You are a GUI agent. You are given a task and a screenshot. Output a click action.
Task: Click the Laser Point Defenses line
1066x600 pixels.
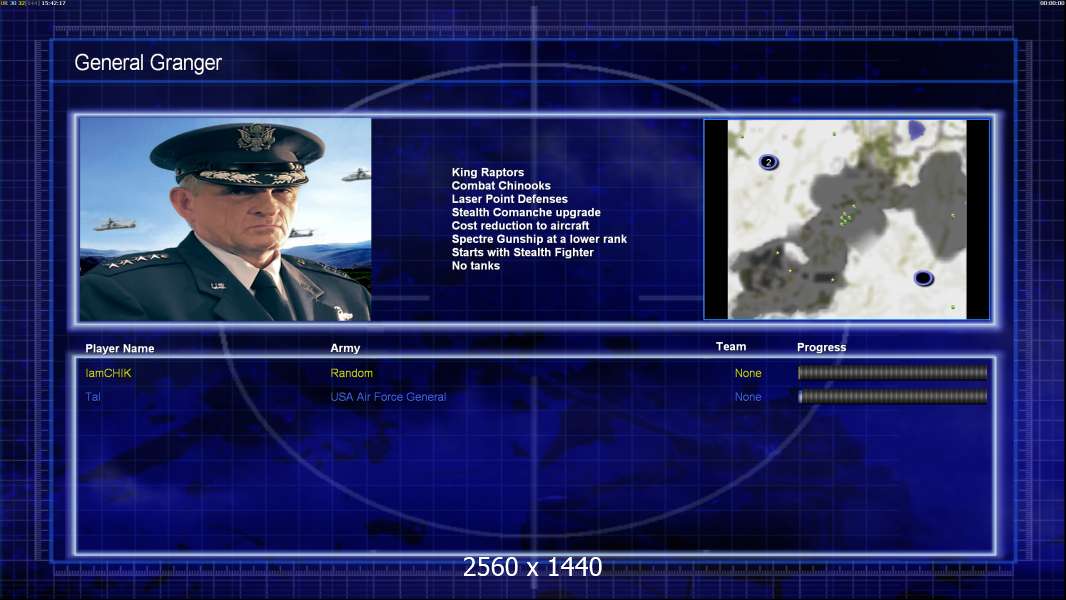click(x=509, y=199)
